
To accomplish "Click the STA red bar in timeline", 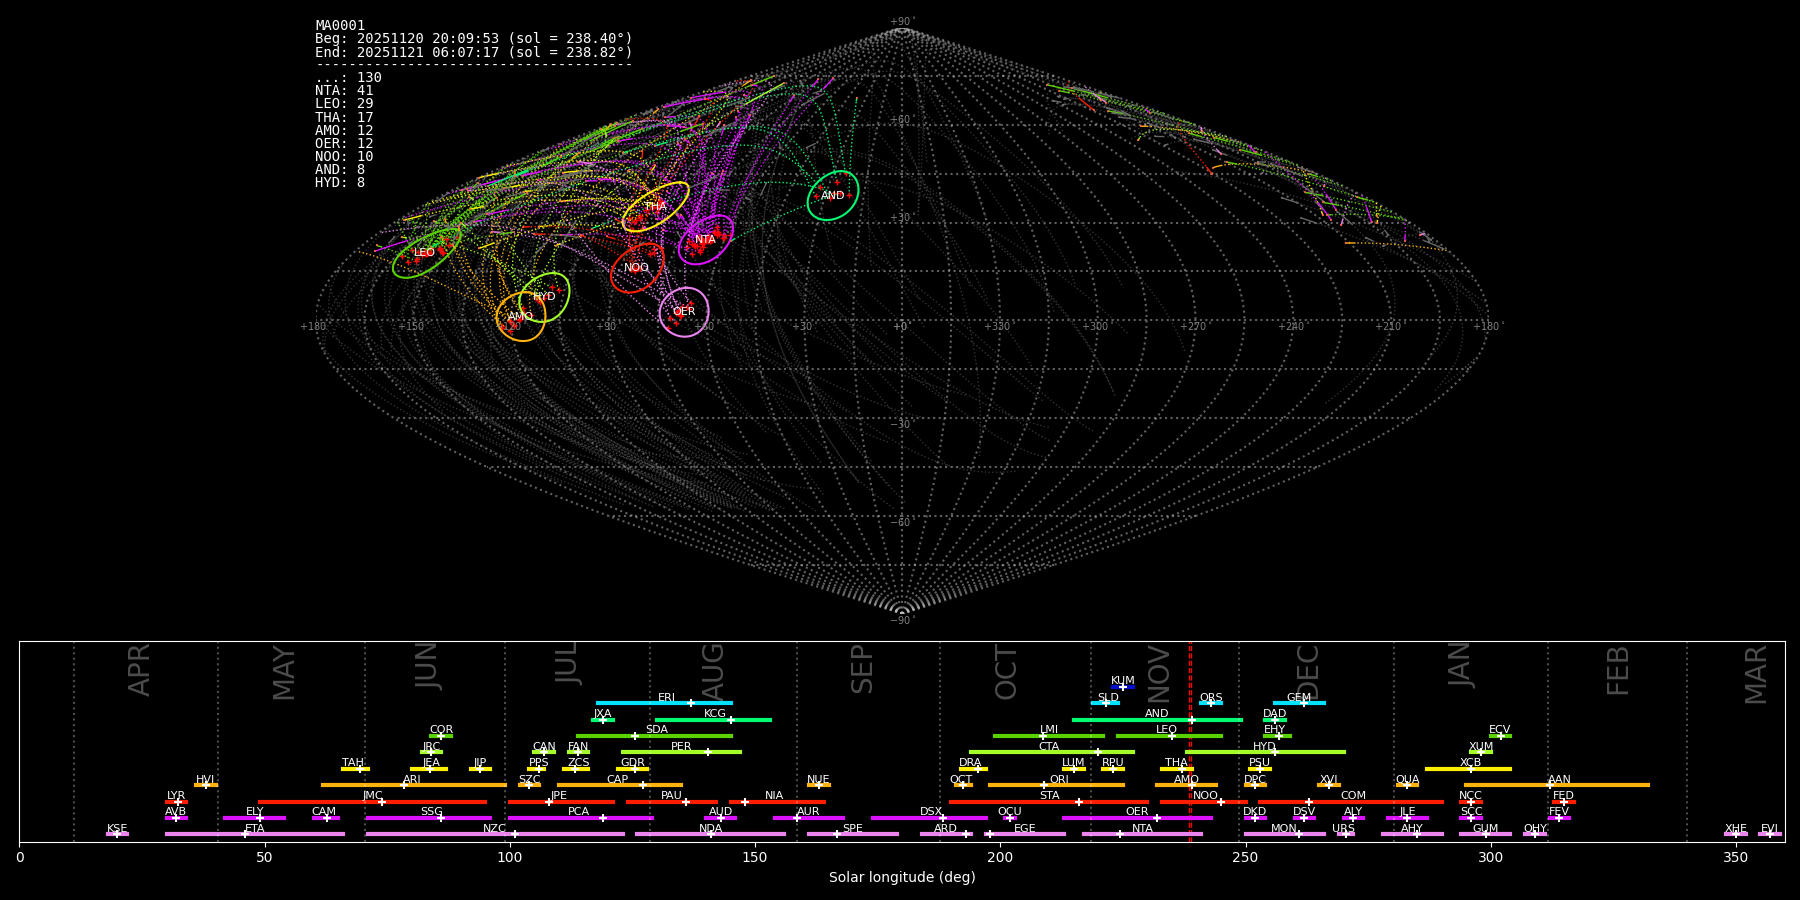I will [1049, 802].
